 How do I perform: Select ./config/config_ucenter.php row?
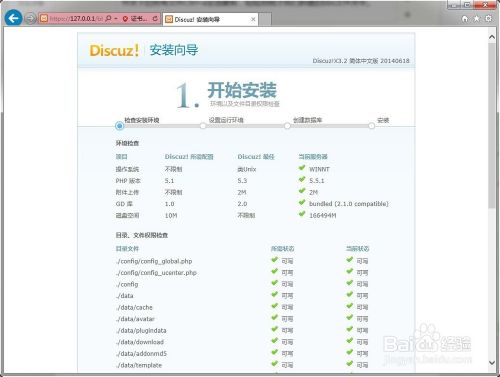coord(242,273)
